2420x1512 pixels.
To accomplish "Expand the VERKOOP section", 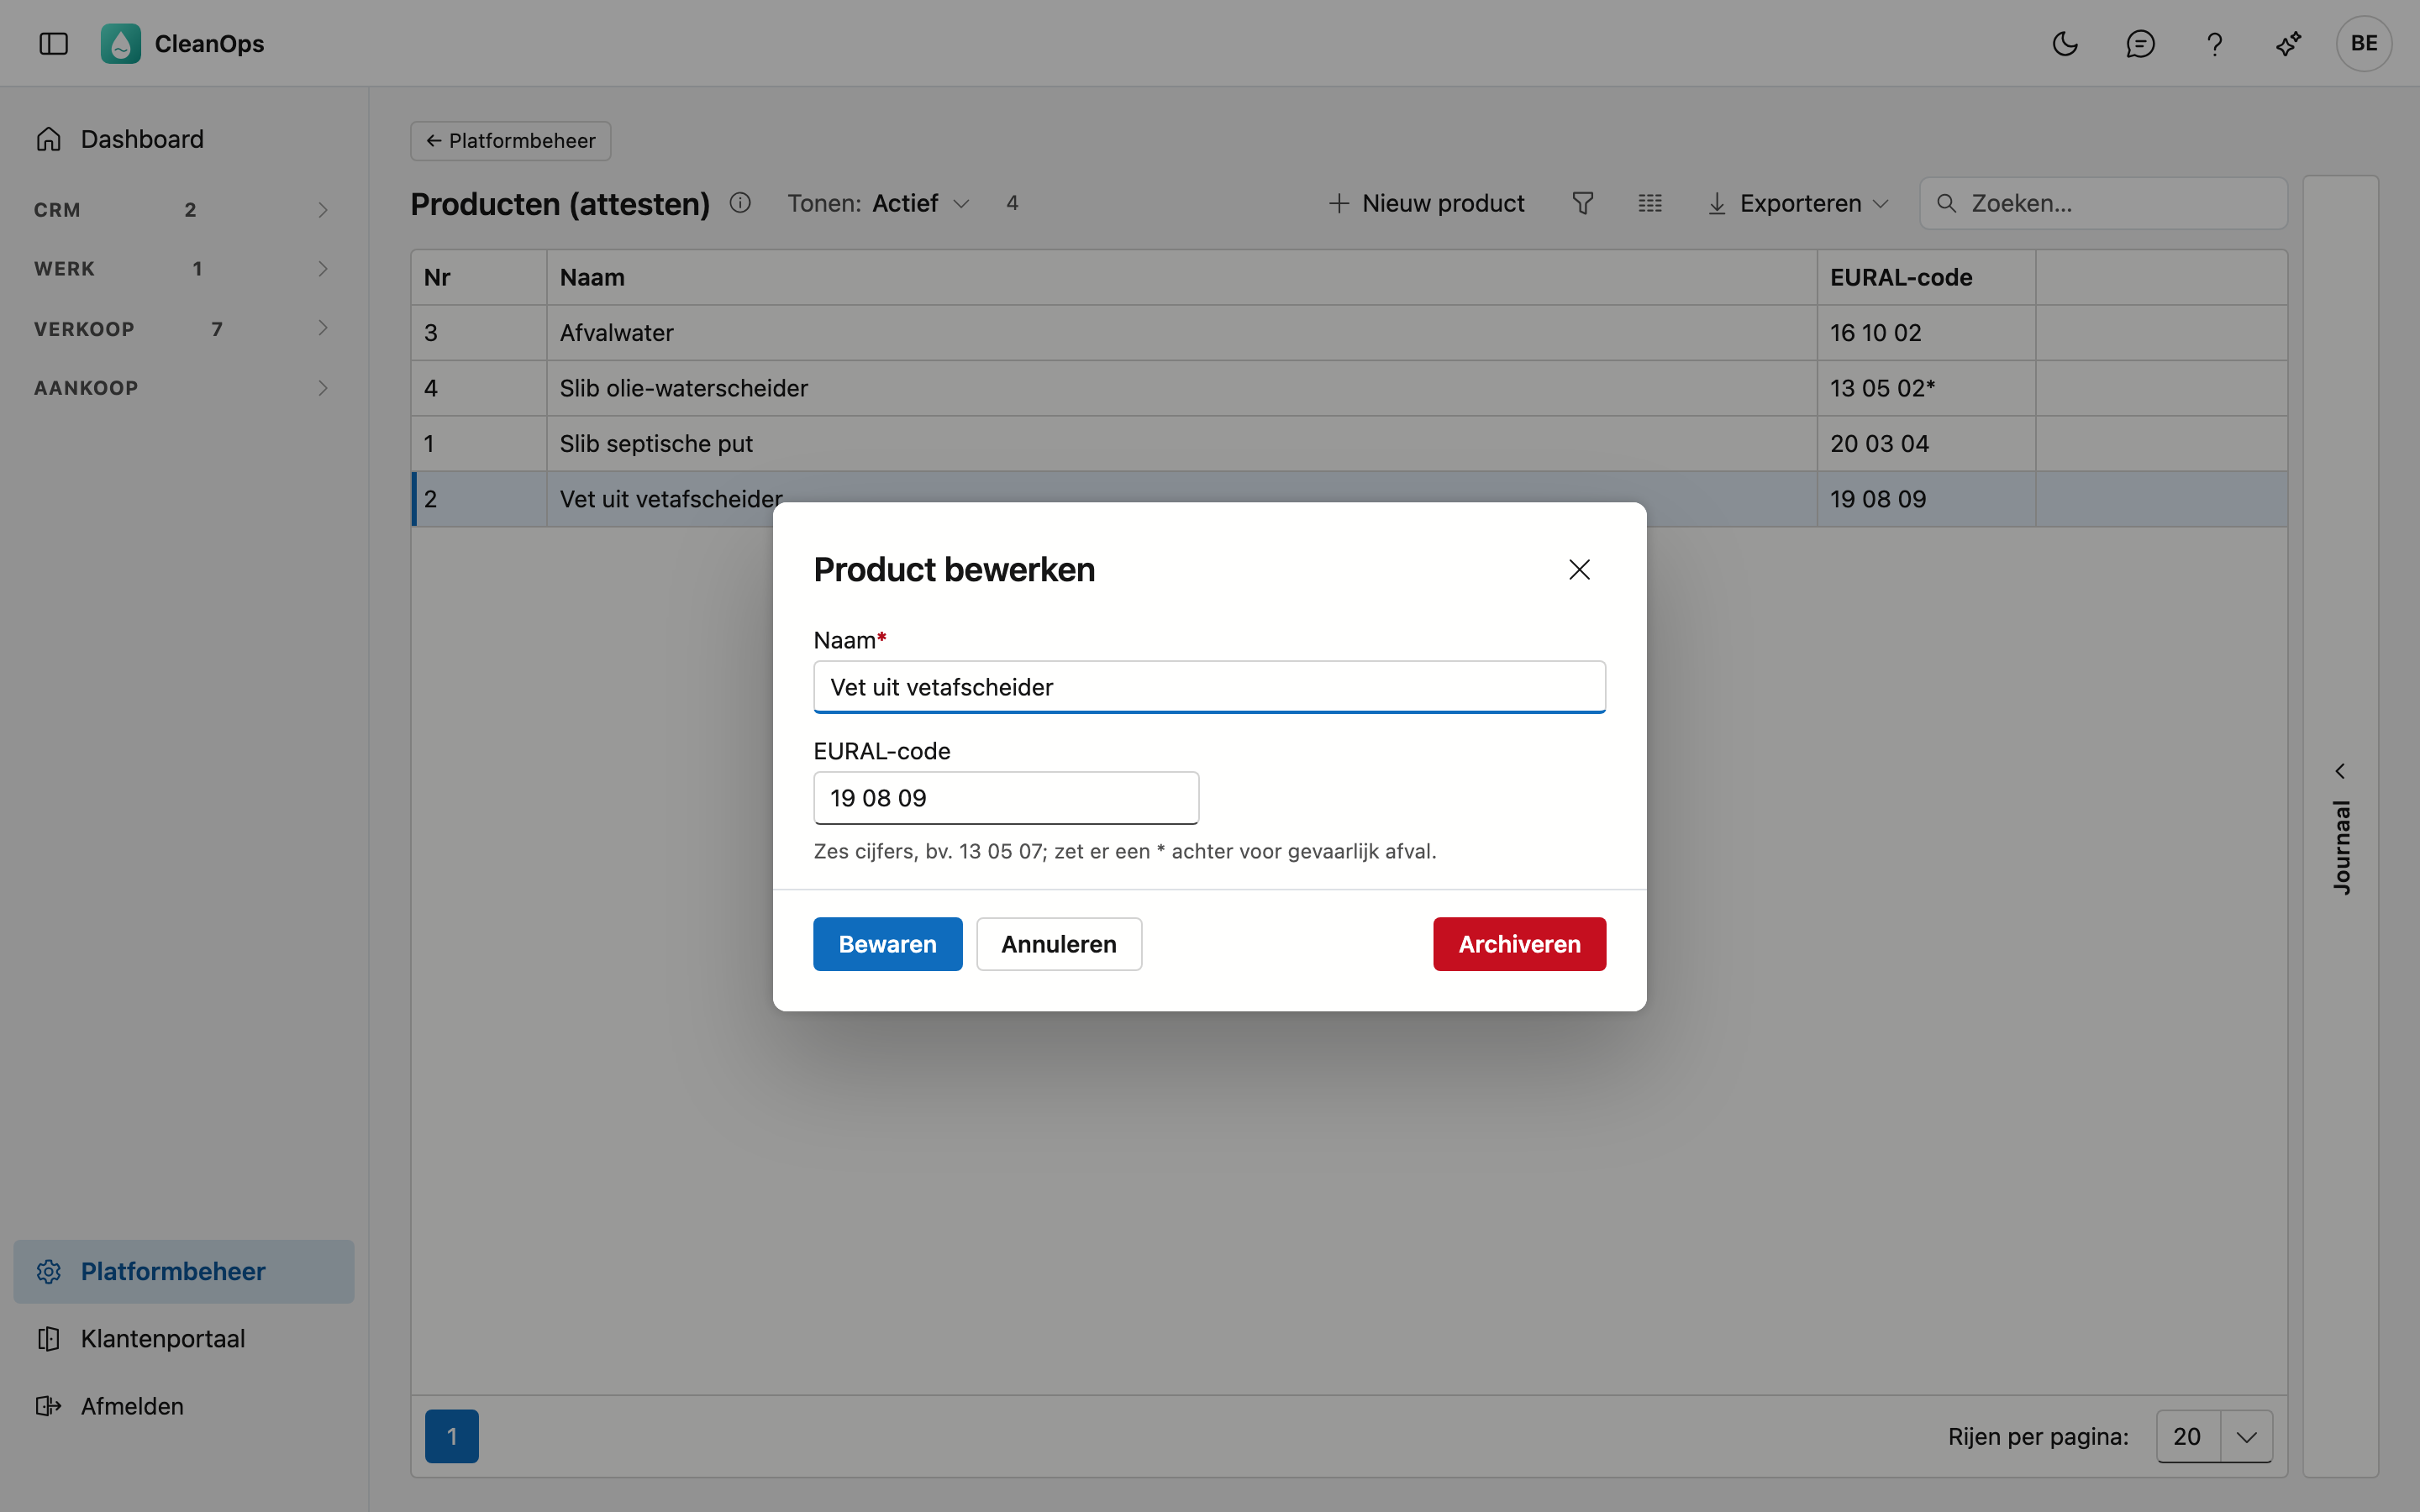I will tap(184, 328).
